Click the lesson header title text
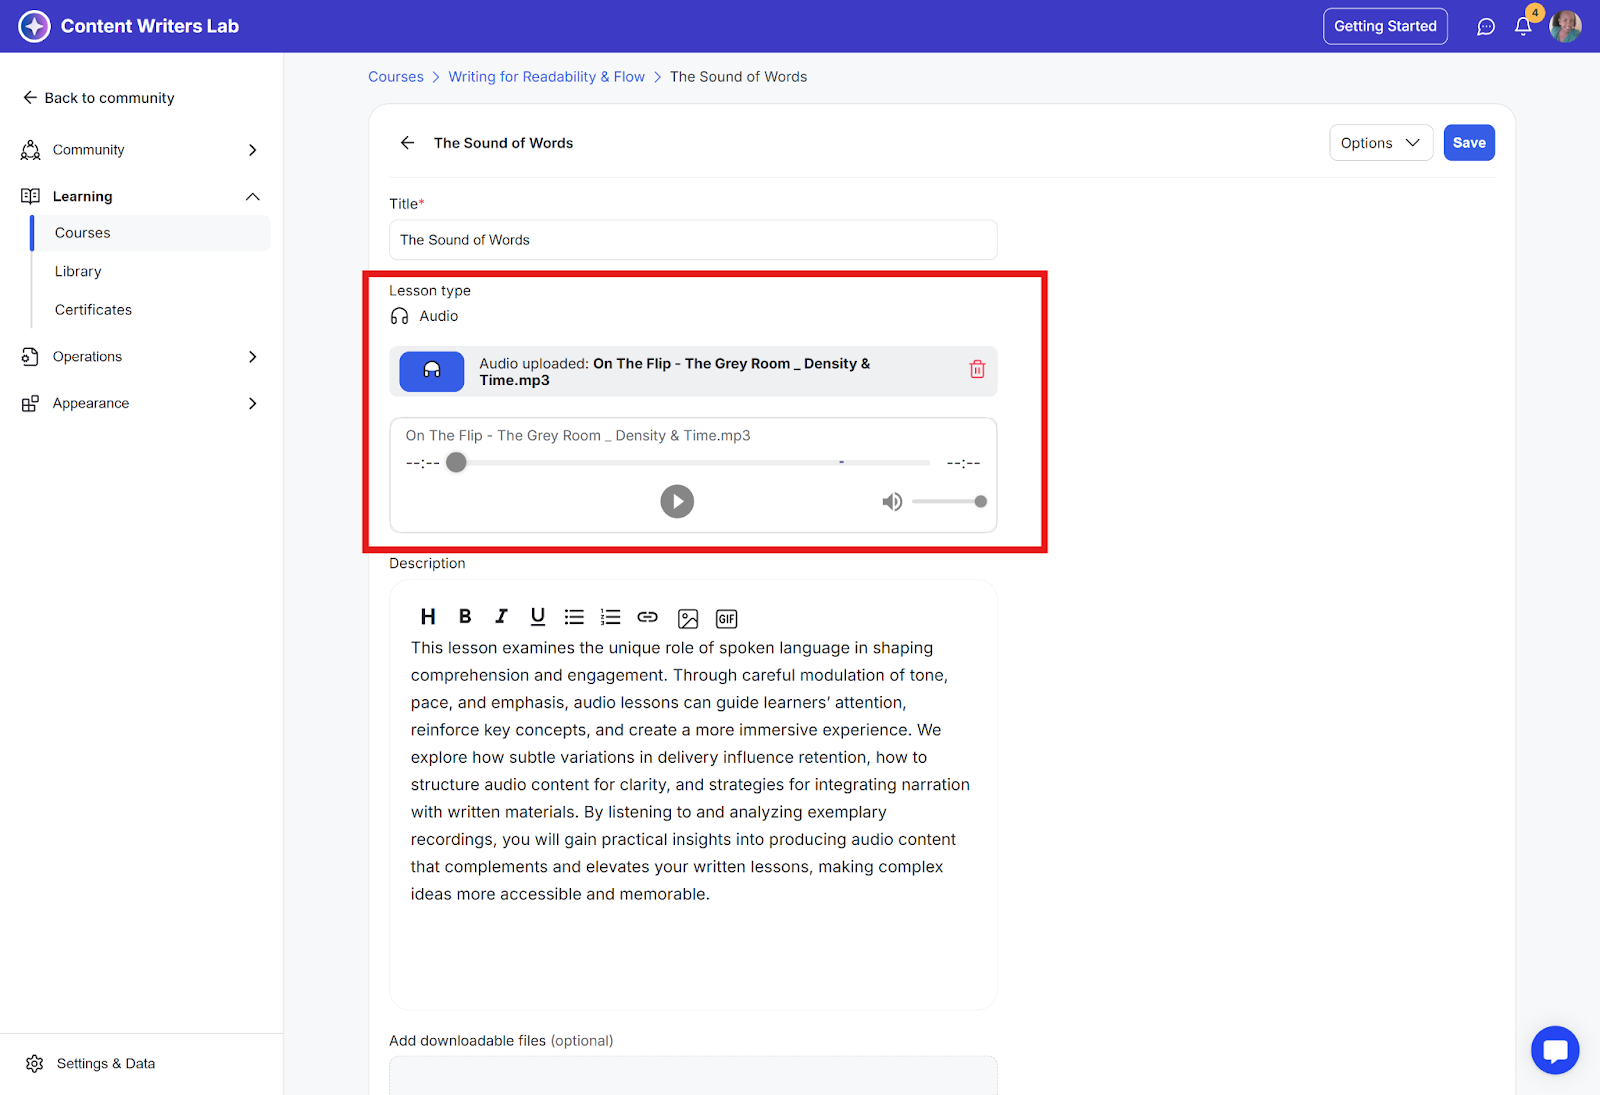Viewport: 1600px width, 1095px height. [503, 143]
